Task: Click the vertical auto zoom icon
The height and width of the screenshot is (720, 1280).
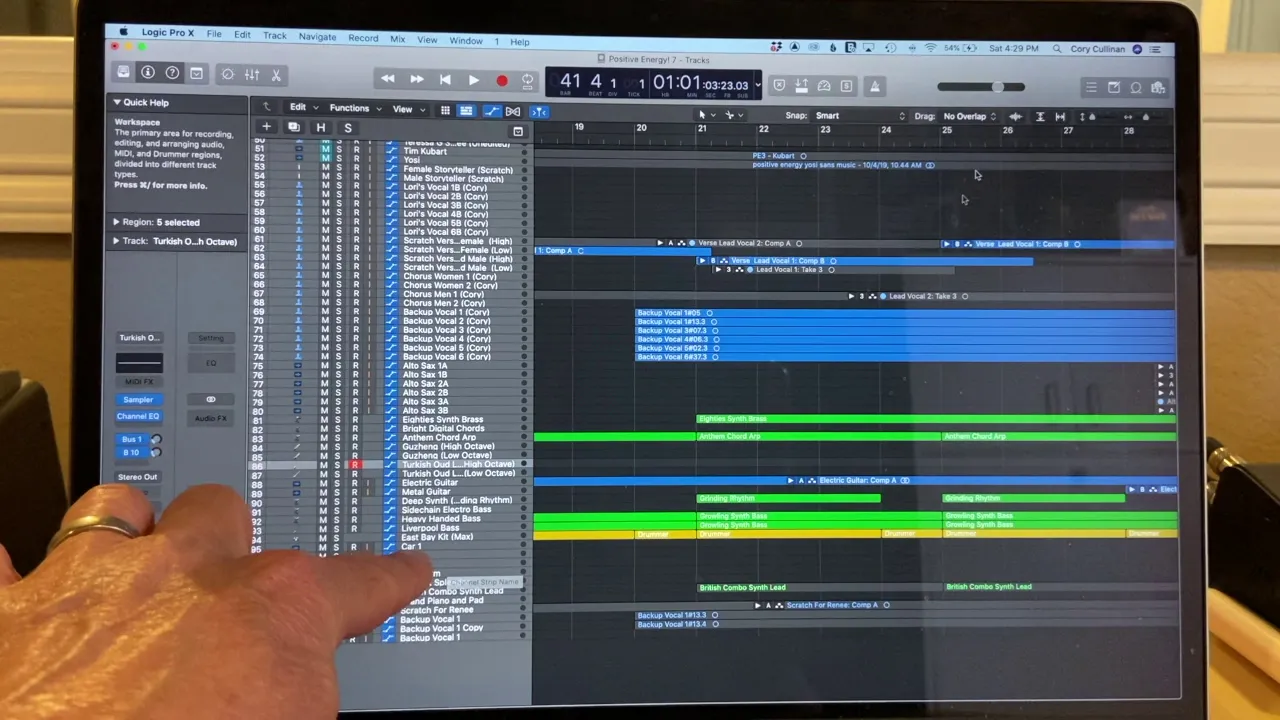Action: click(x=1040, y=117)
